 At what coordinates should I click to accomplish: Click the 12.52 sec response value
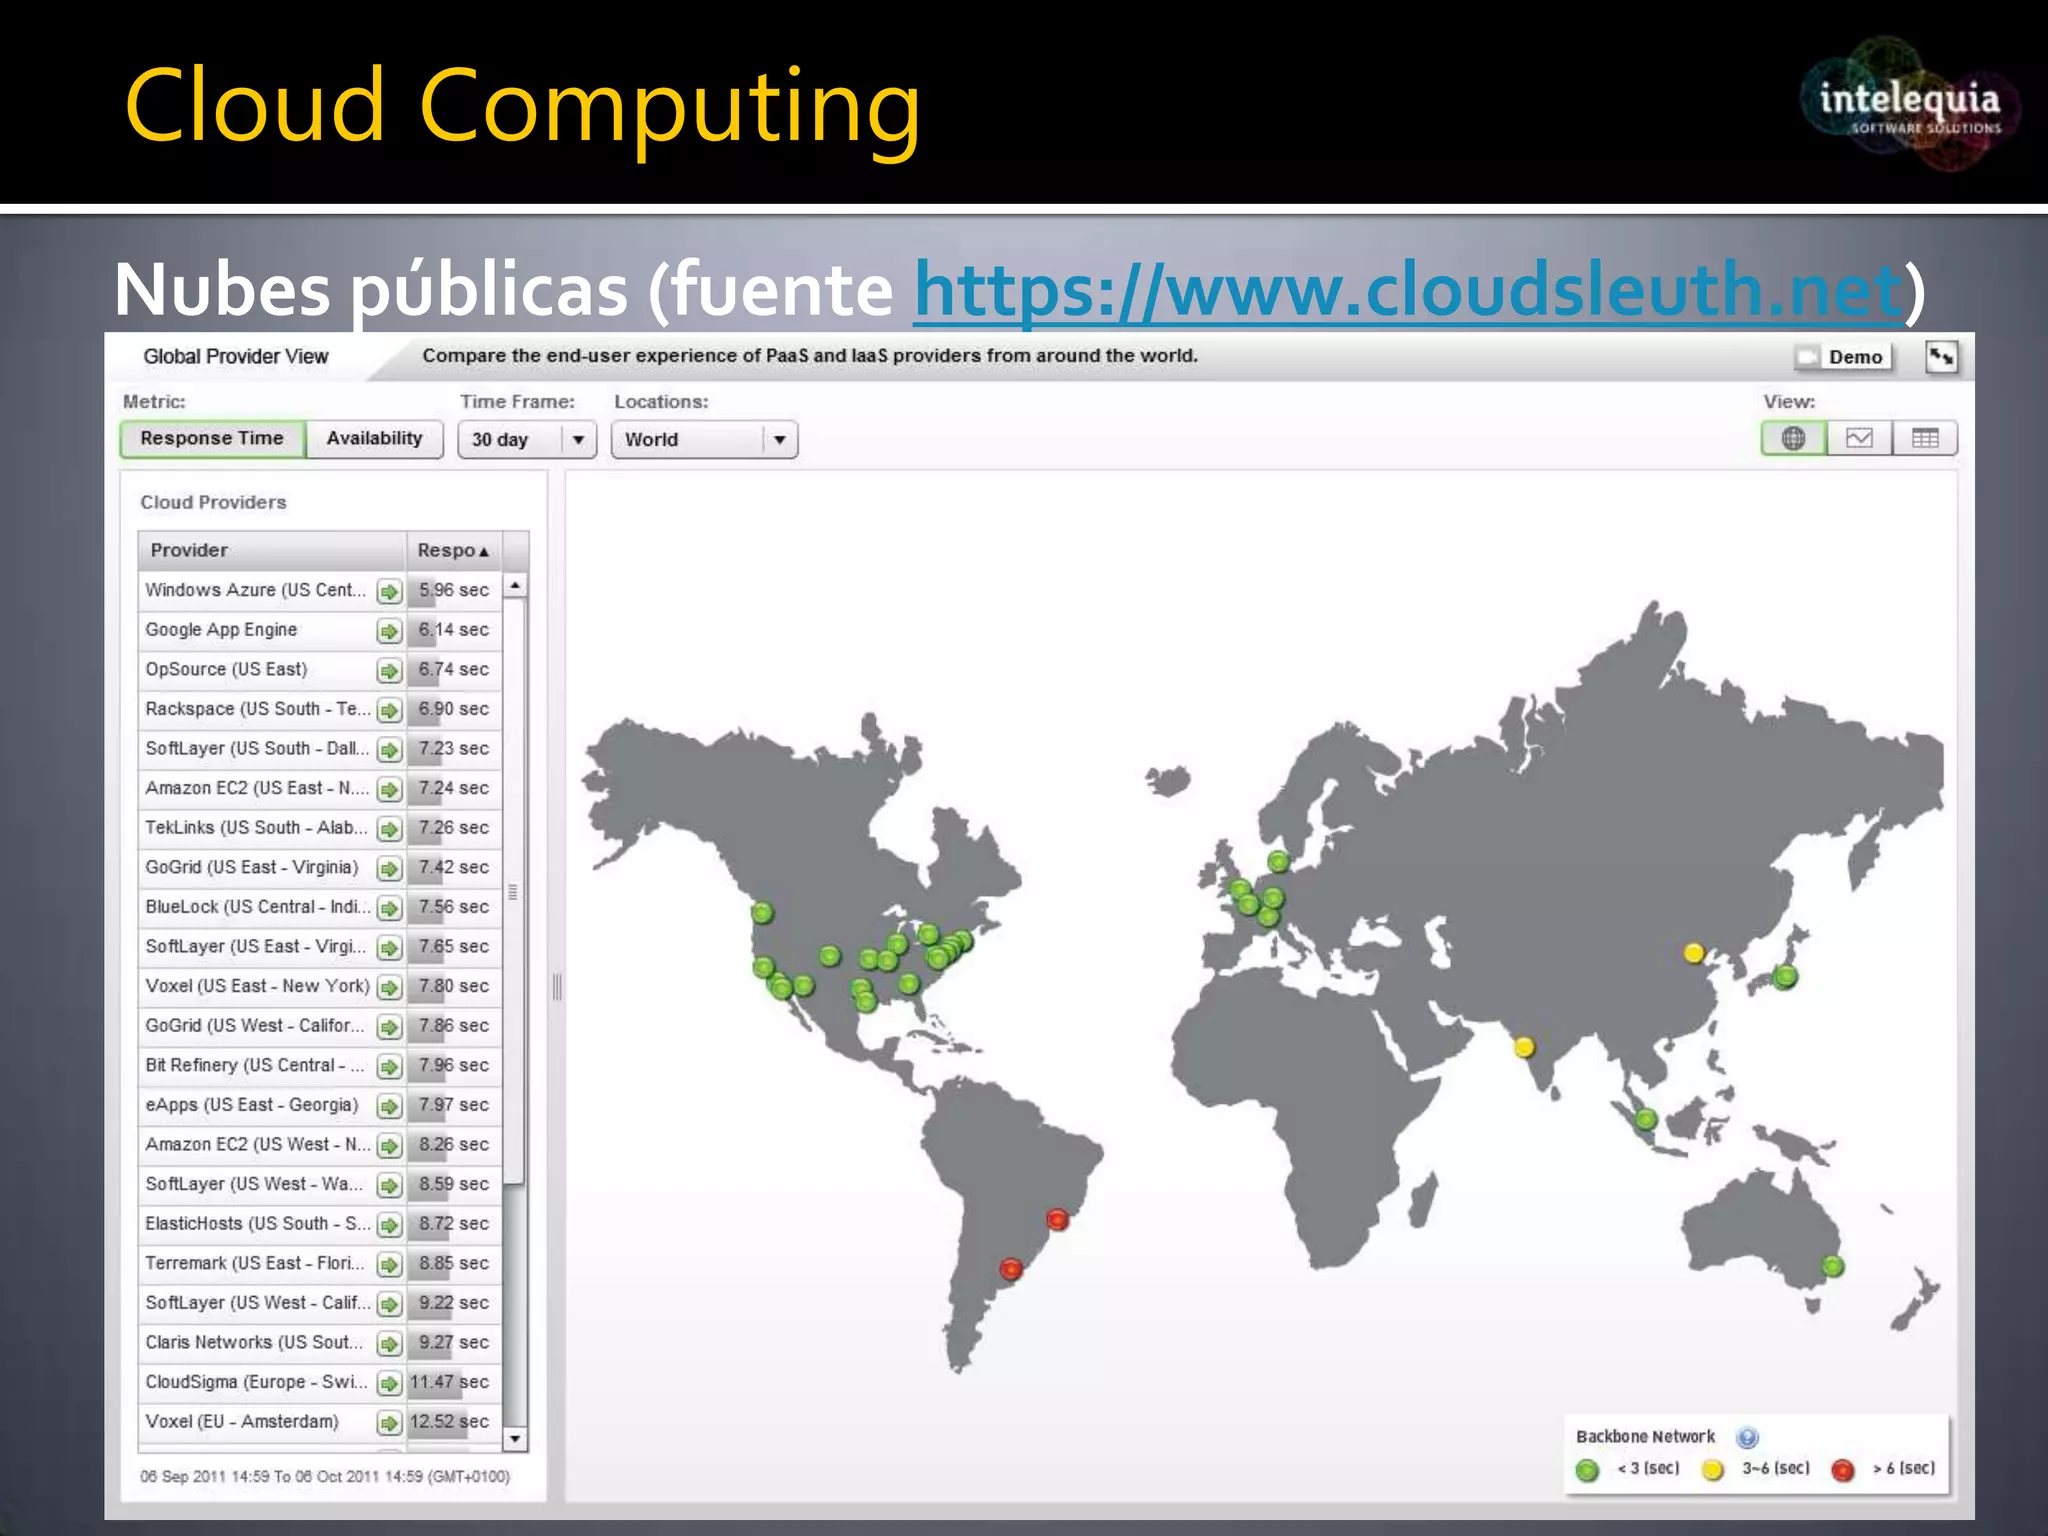point(449,1421)
